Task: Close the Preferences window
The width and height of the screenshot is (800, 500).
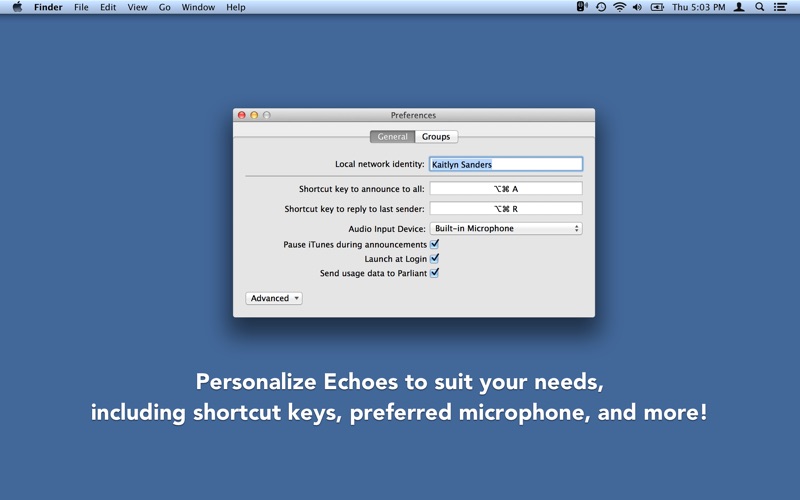Action: (242, 115)
